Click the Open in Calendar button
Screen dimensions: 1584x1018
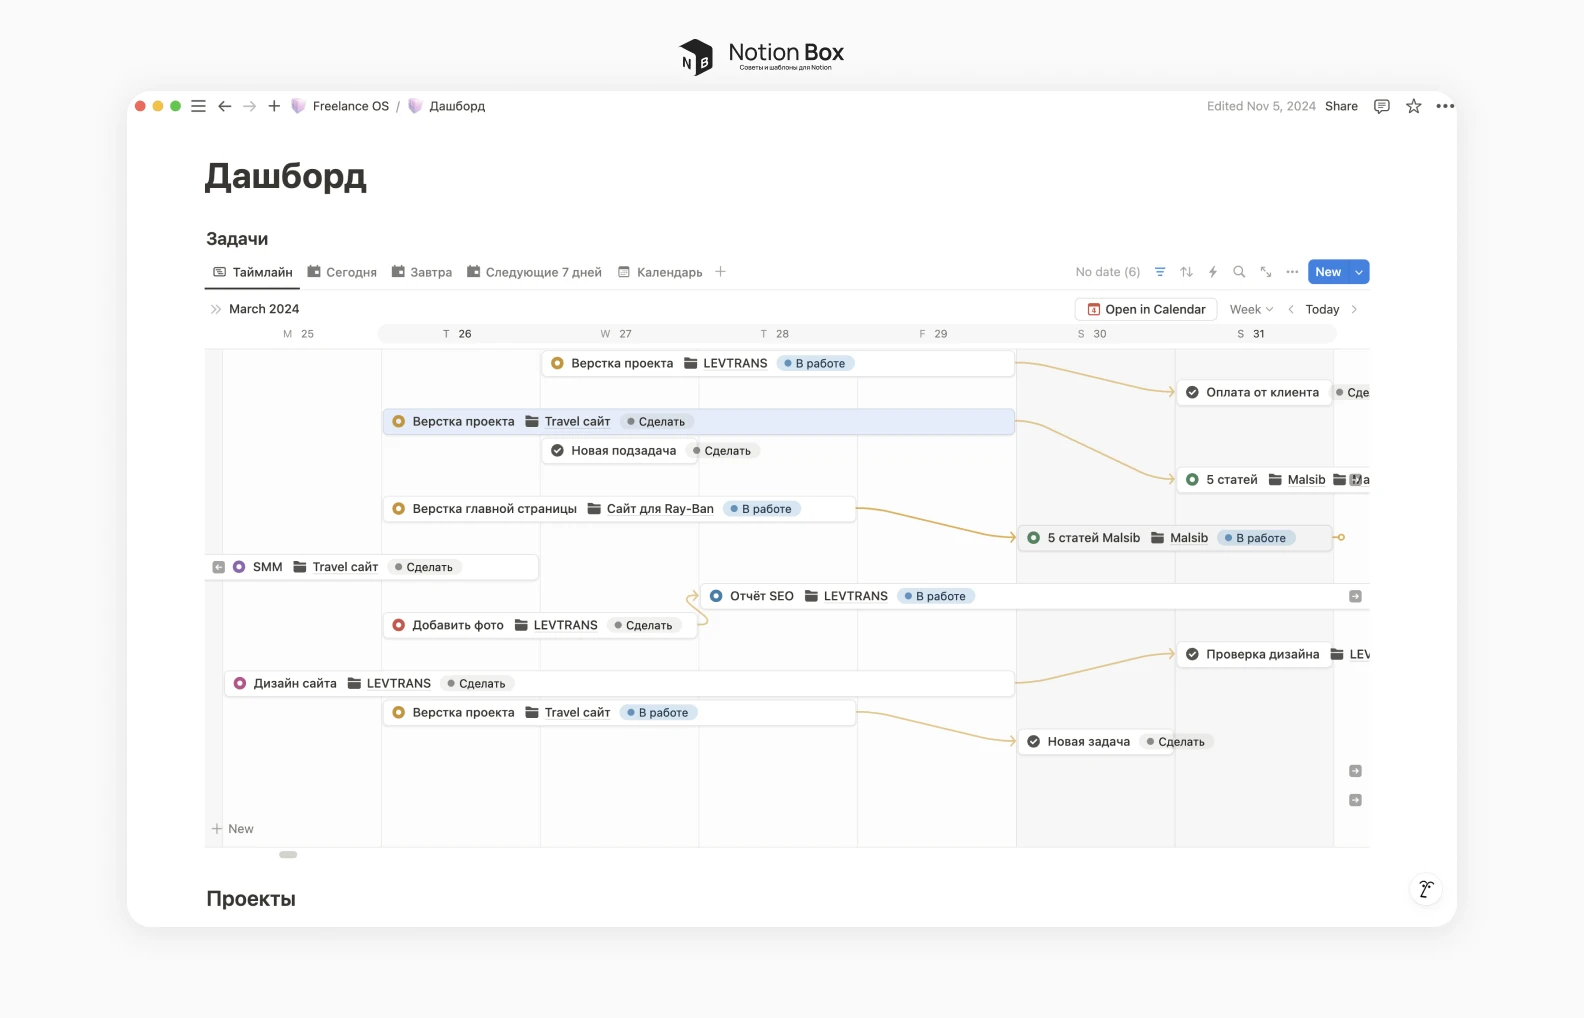point(1146,310)
